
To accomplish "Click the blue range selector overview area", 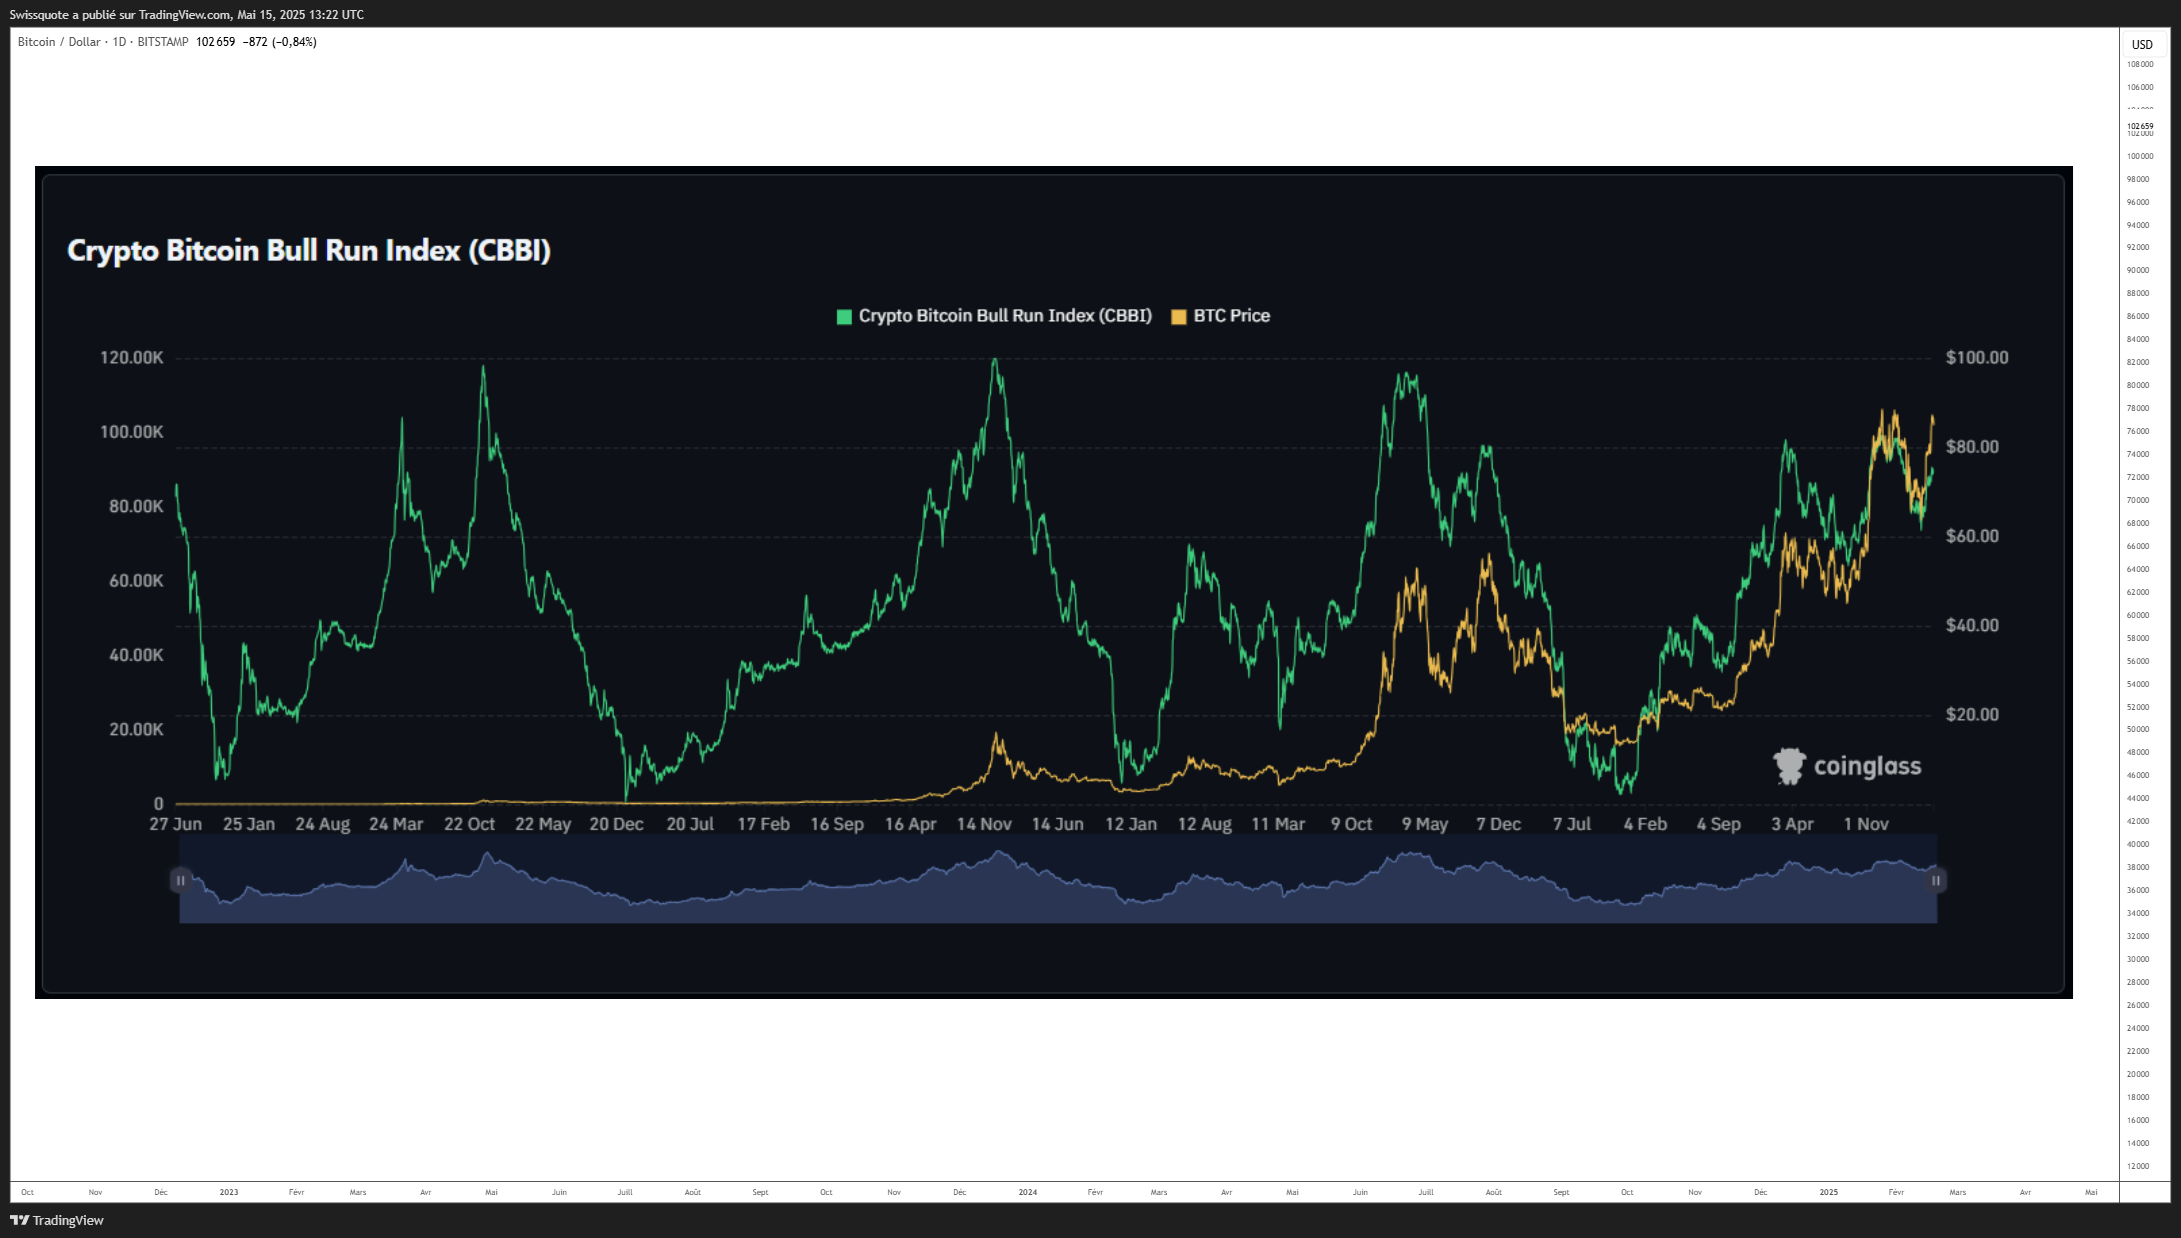I will (x=1058, y=880).
